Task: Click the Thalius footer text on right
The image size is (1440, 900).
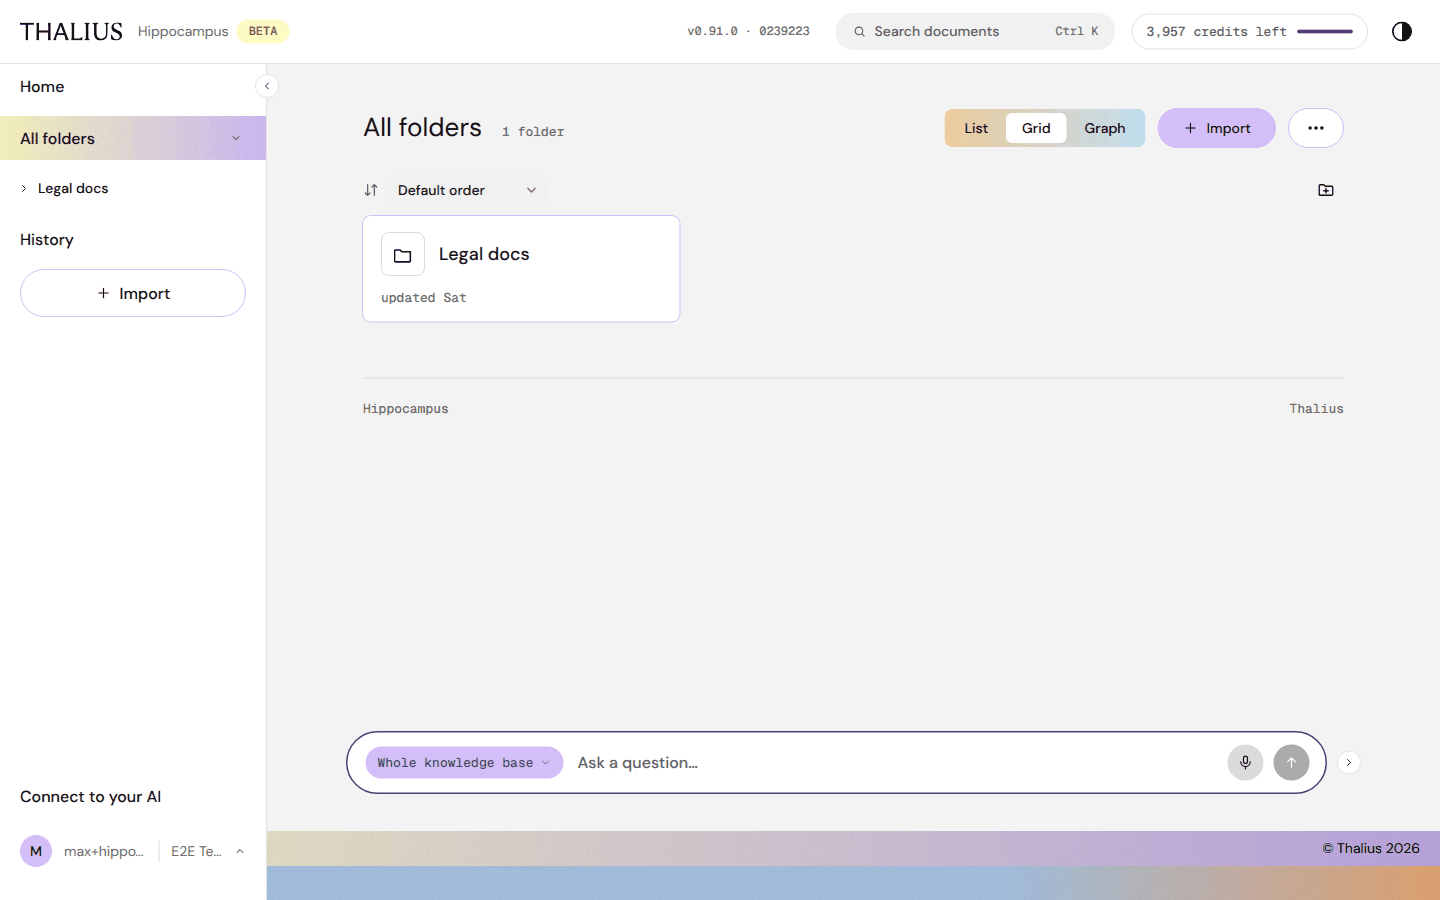Action: (1316, 409)
